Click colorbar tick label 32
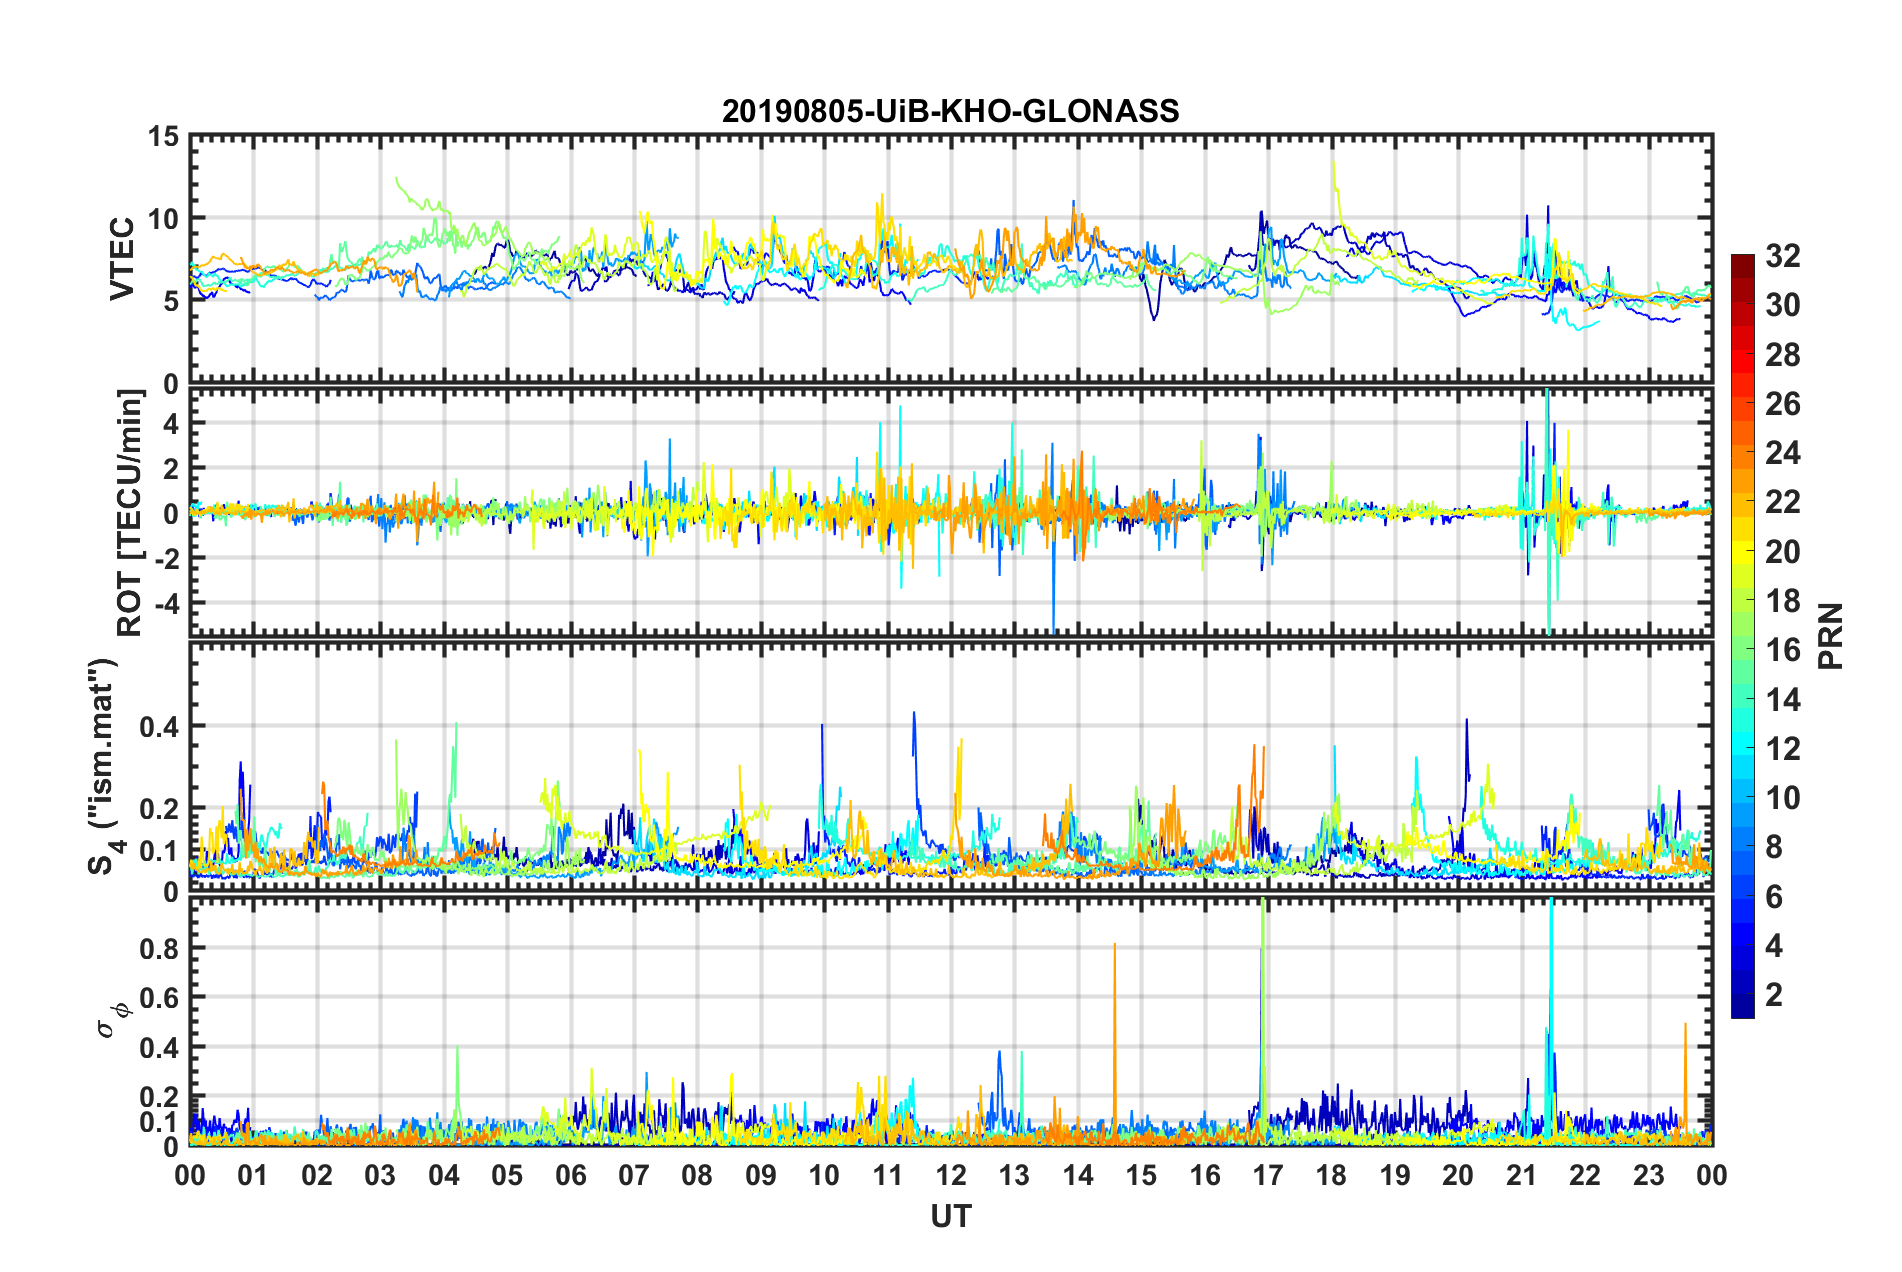The image size is (1902, 1272). [1782, 256]
